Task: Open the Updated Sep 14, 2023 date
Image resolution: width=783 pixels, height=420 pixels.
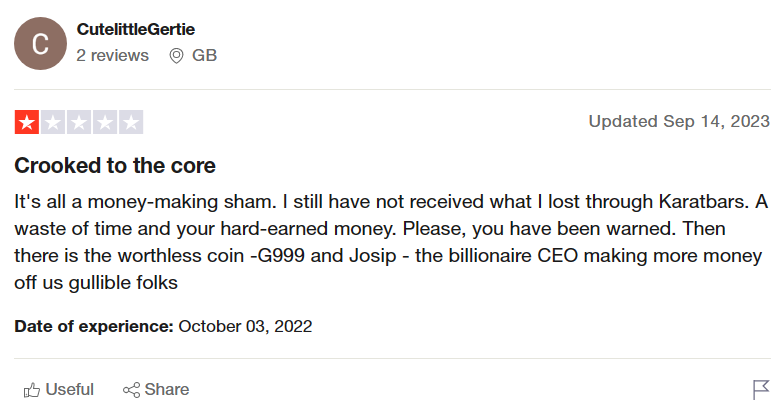Action: (x=679, y=121)
